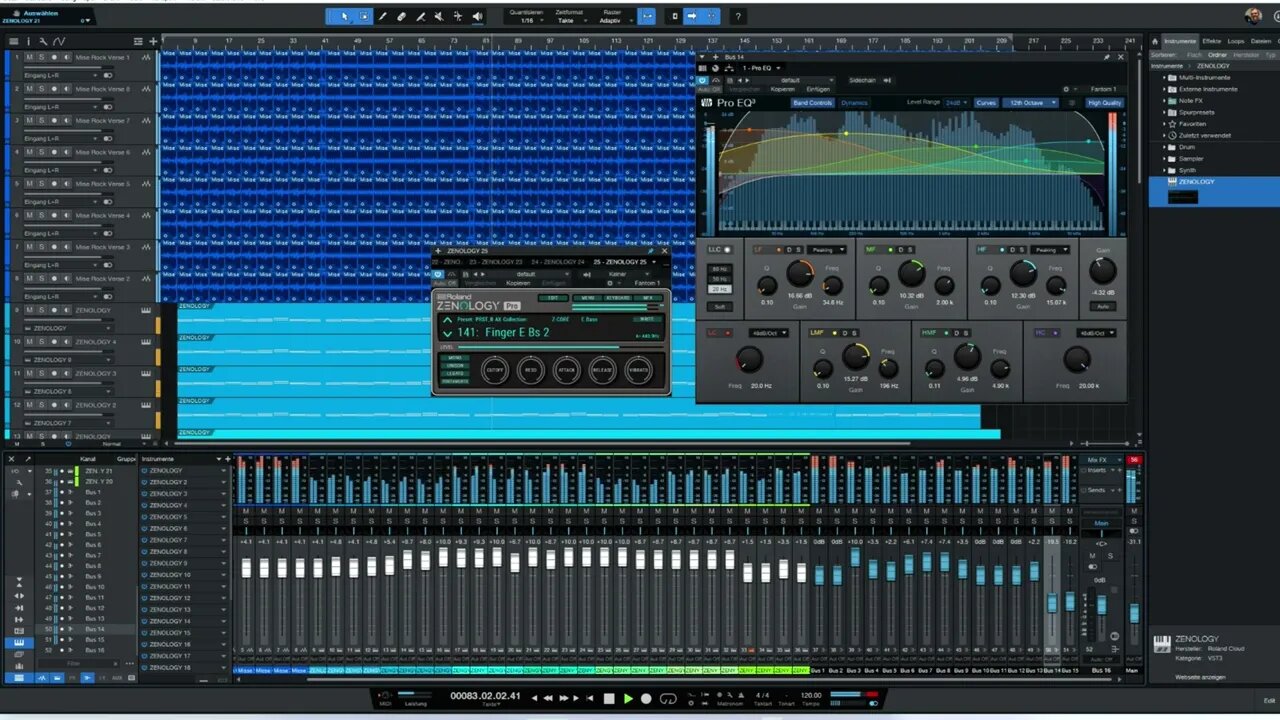Click Rewind button in transport
The width and height of the screenshot is (1280, 720).
(x=548, y=698)
